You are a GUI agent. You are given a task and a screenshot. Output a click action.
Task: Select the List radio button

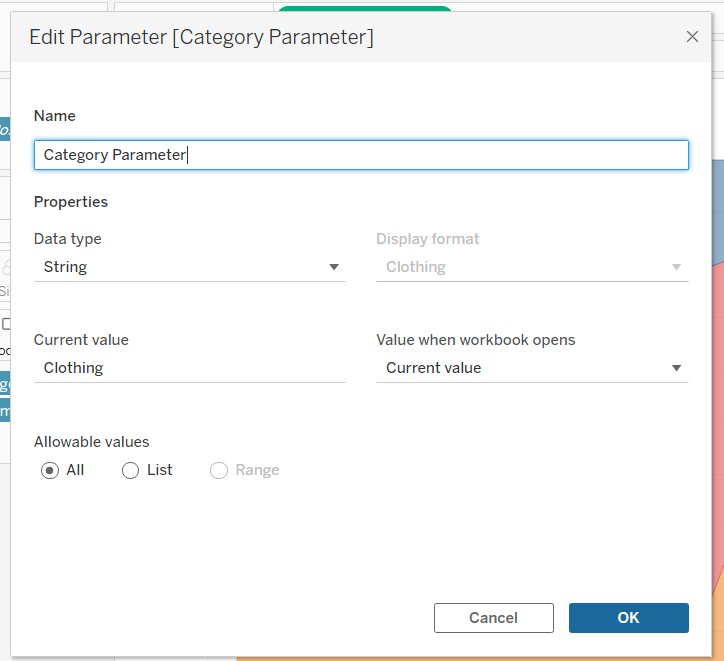130,470
